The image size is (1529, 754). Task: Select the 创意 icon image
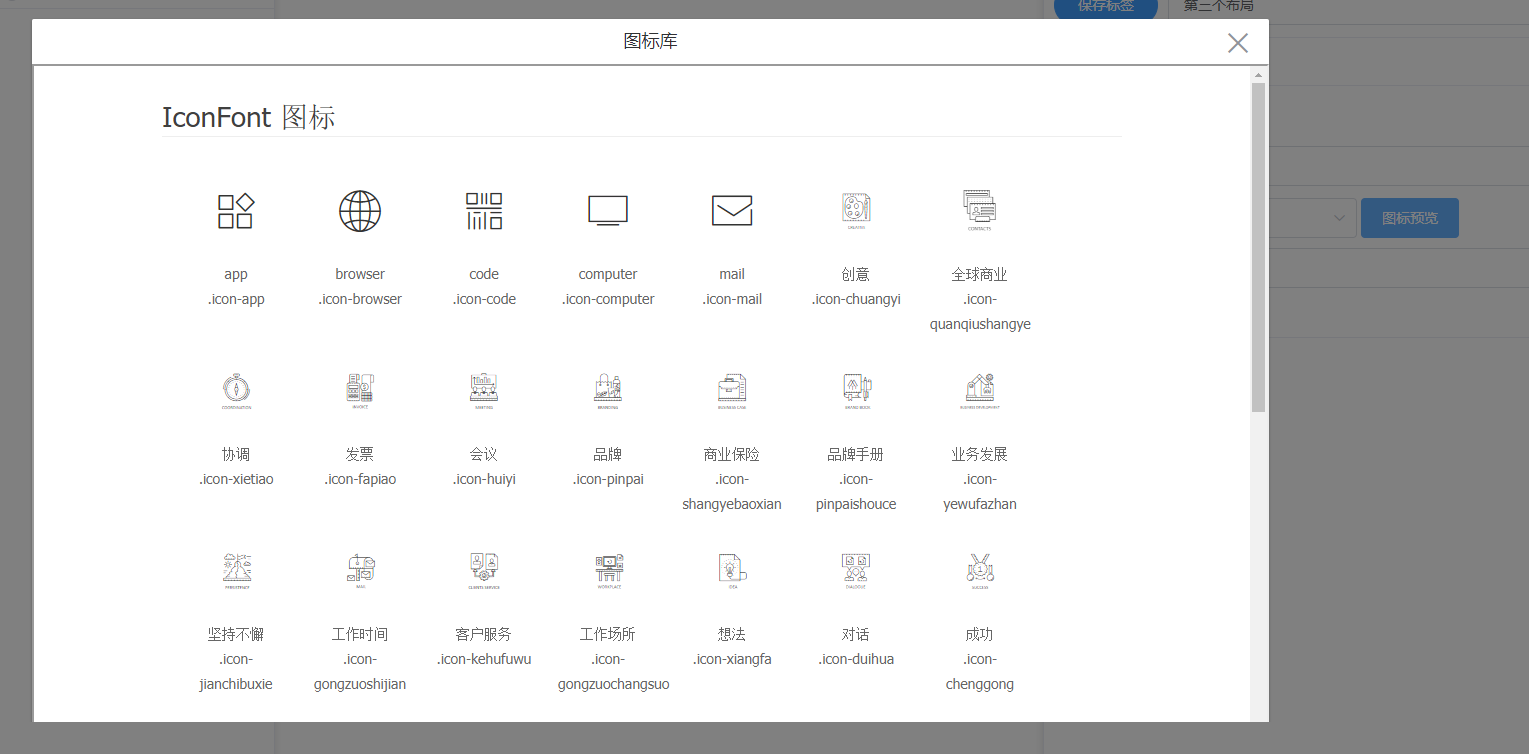(856, 211)
